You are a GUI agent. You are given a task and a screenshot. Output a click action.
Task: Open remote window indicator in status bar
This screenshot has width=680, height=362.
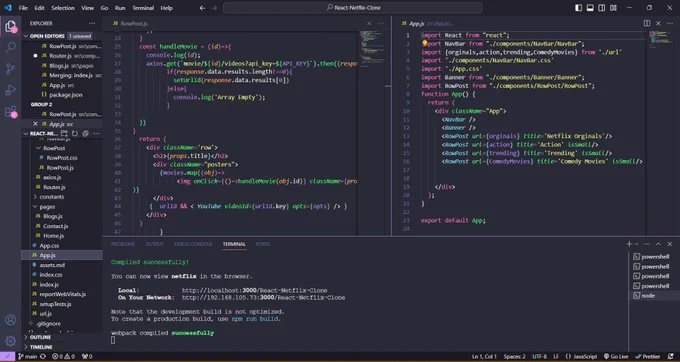(x=7, y=356)
